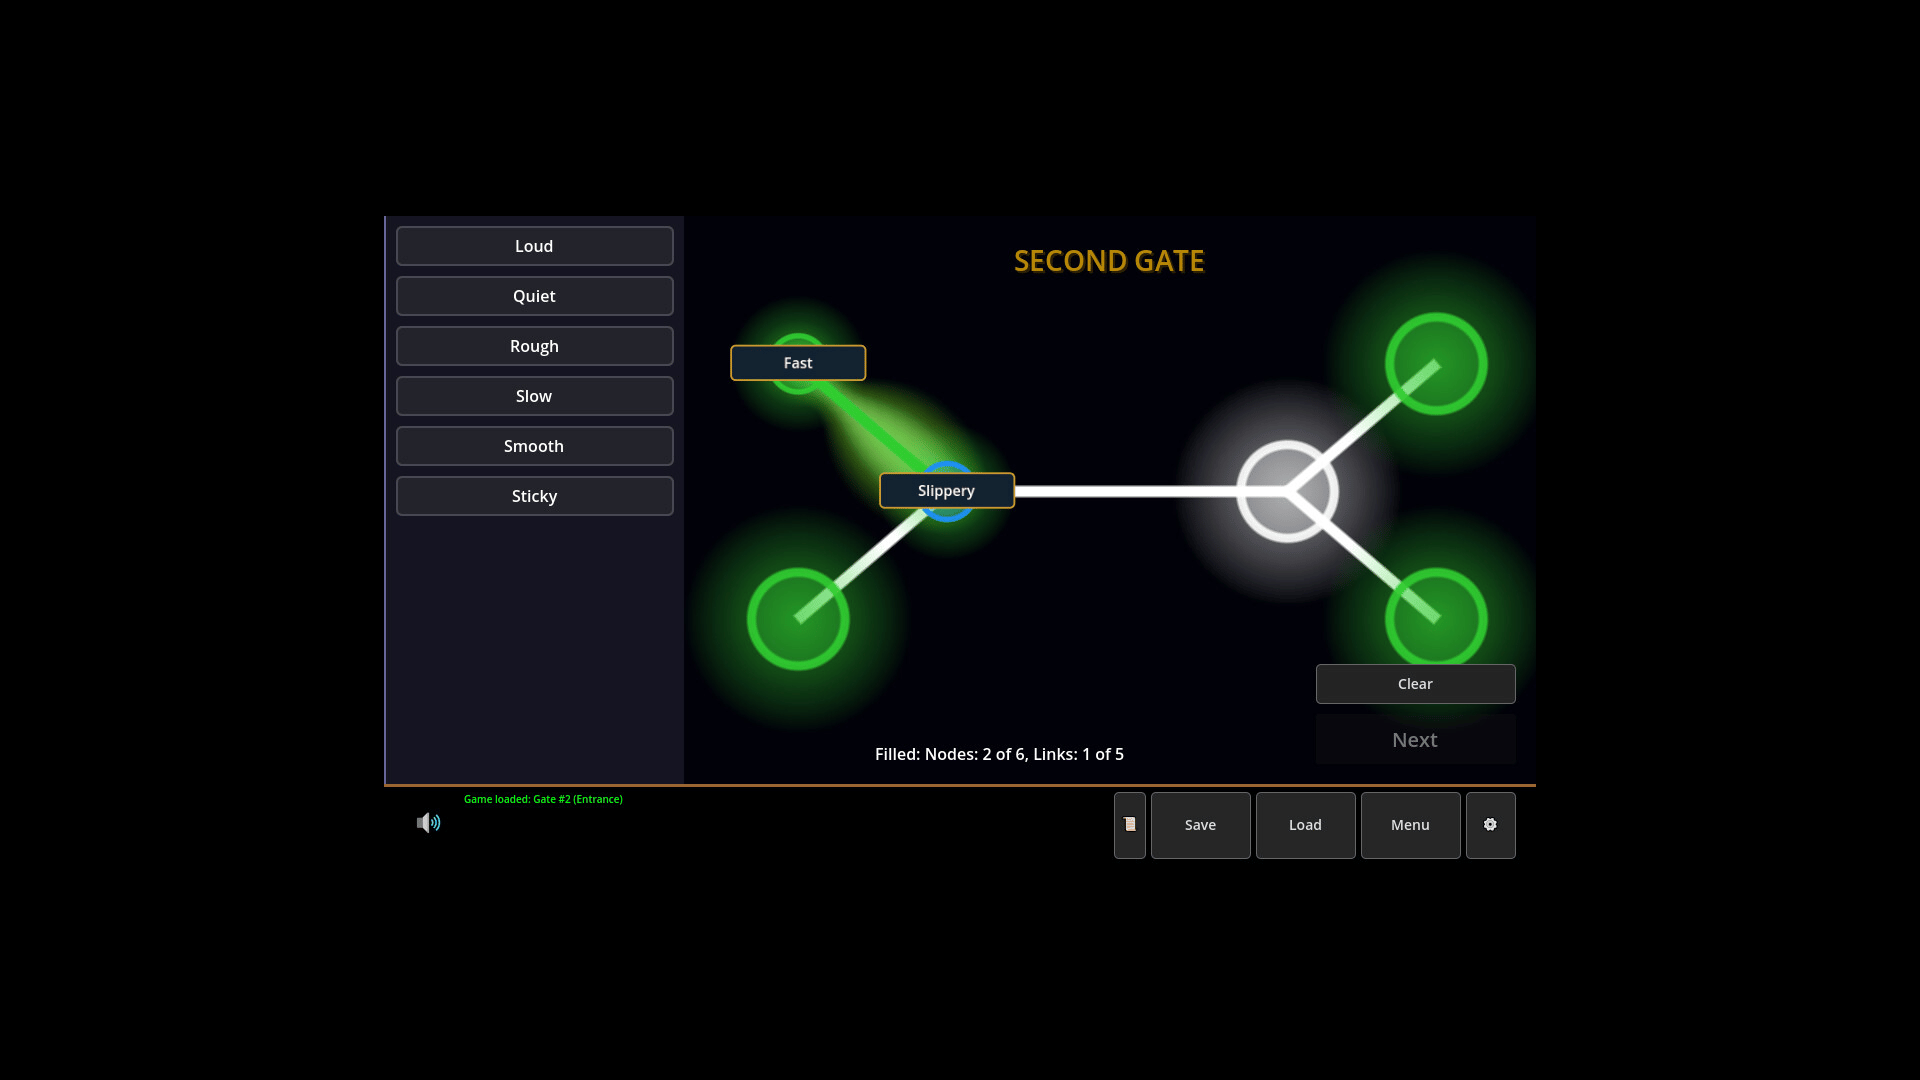Clear all placed words

click(1415, 684)
